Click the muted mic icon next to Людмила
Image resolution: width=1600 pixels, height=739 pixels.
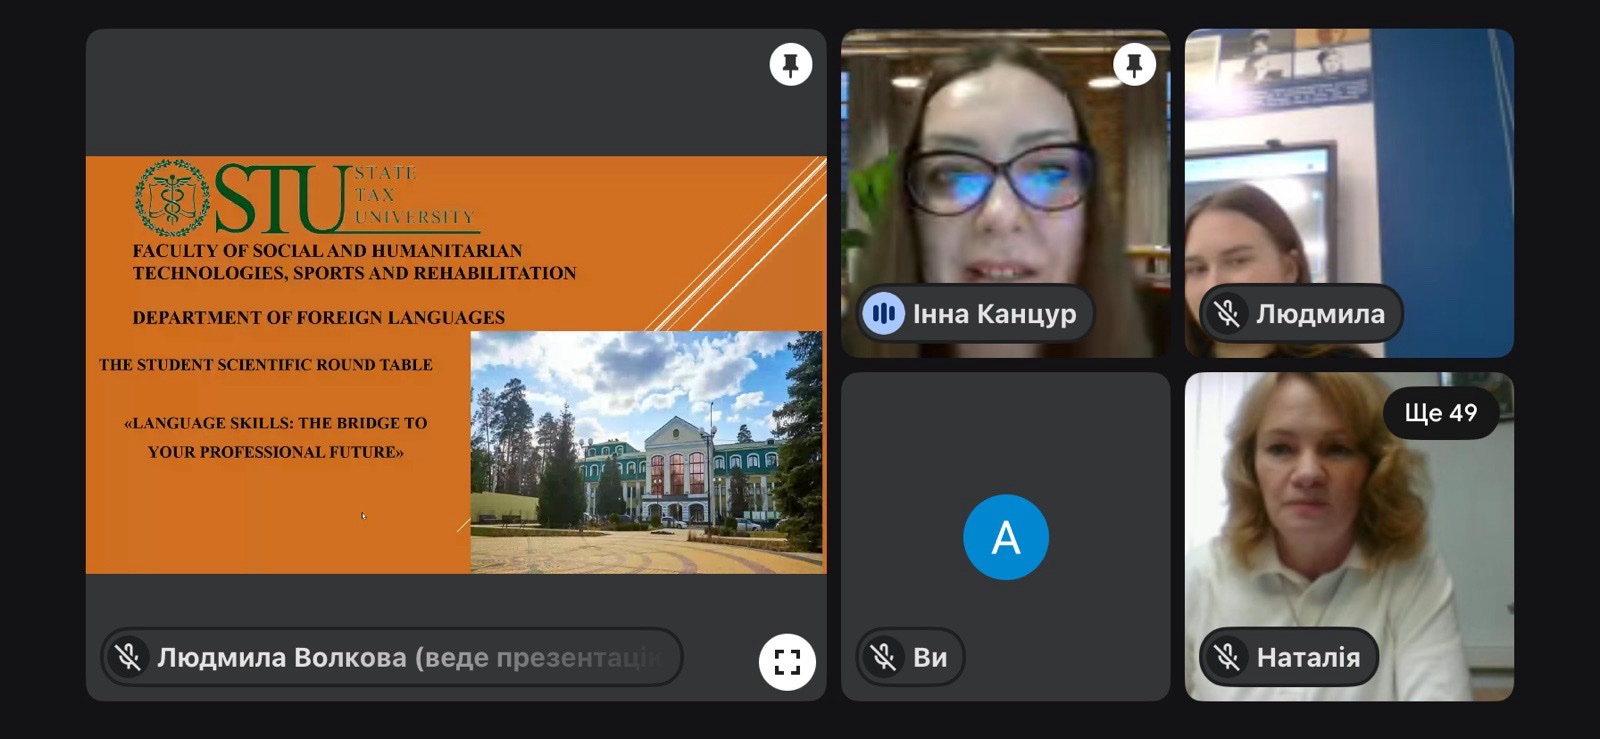click(x=1227, y=314)
